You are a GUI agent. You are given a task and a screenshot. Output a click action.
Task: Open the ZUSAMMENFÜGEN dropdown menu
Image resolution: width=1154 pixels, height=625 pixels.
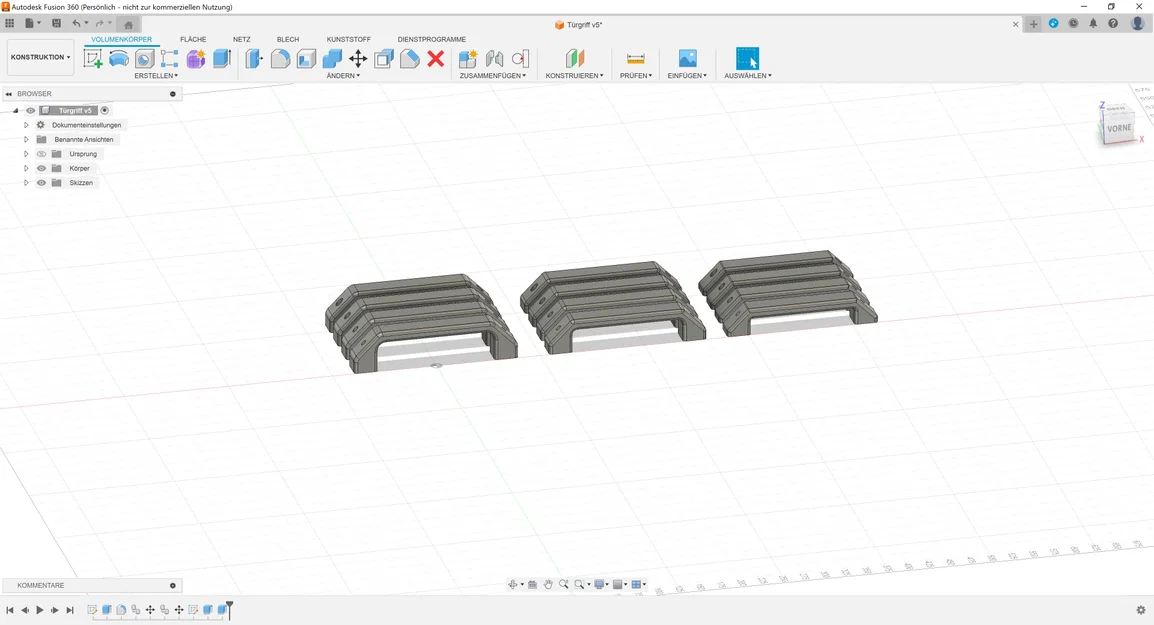point(492,76)
